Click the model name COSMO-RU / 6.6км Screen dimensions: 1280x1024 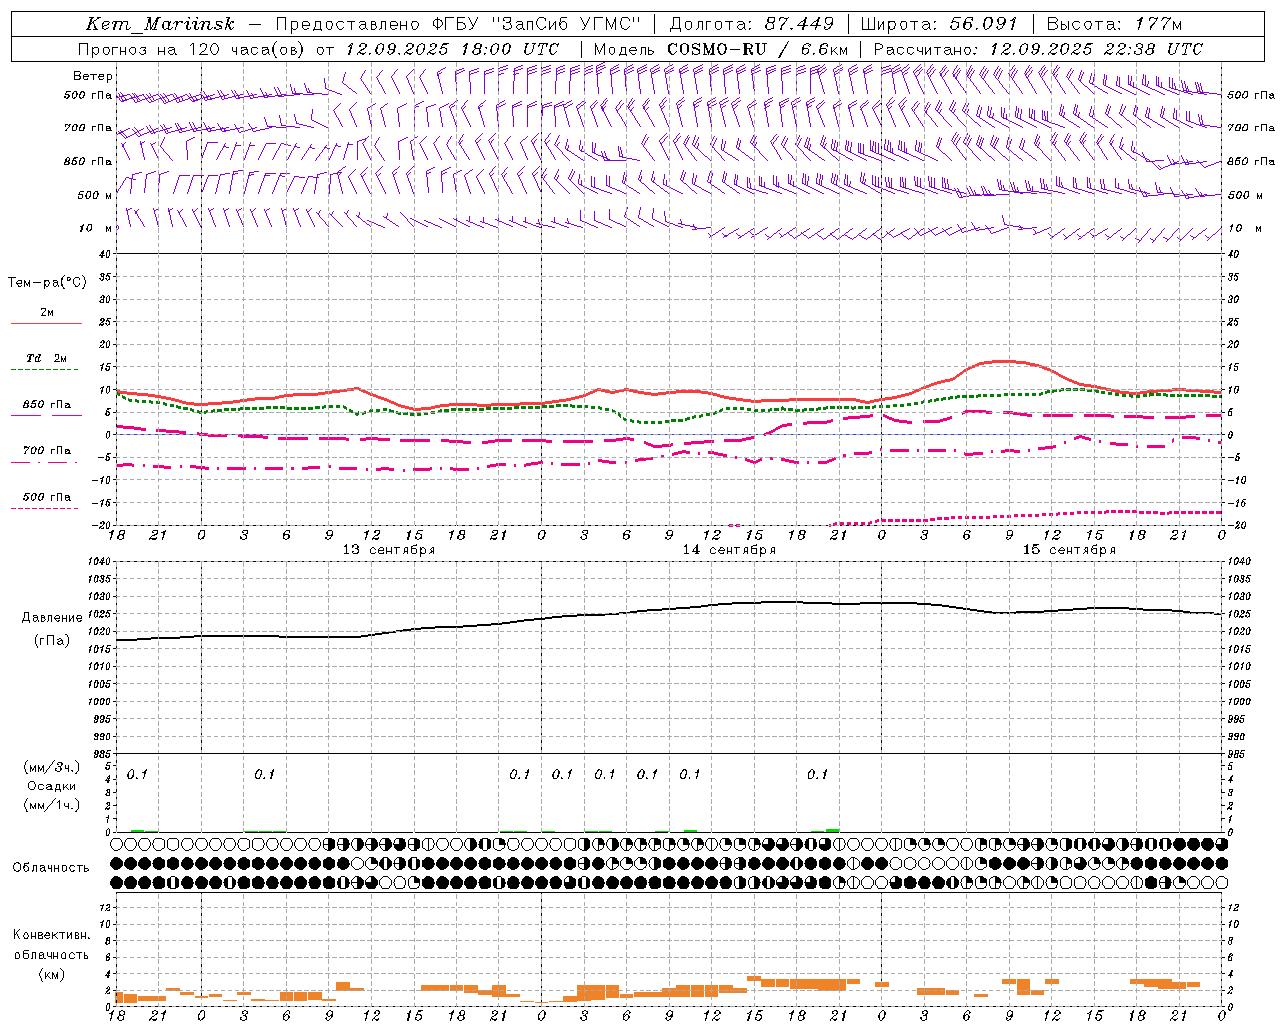coord(758,49)
